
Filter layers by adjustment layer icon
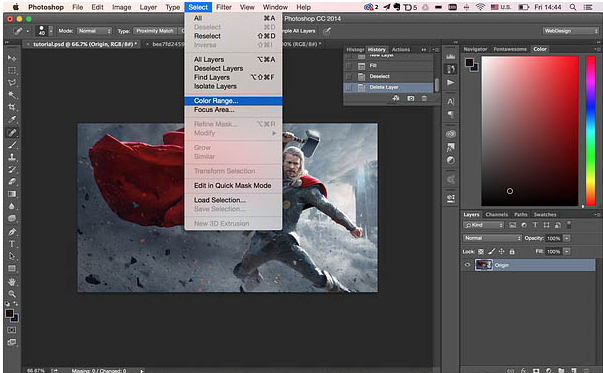tap(524, 225)
